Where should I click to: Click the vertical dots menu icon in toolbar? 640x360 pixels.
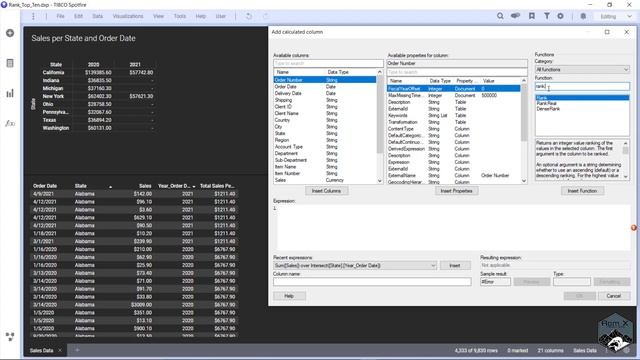[33, 16]
